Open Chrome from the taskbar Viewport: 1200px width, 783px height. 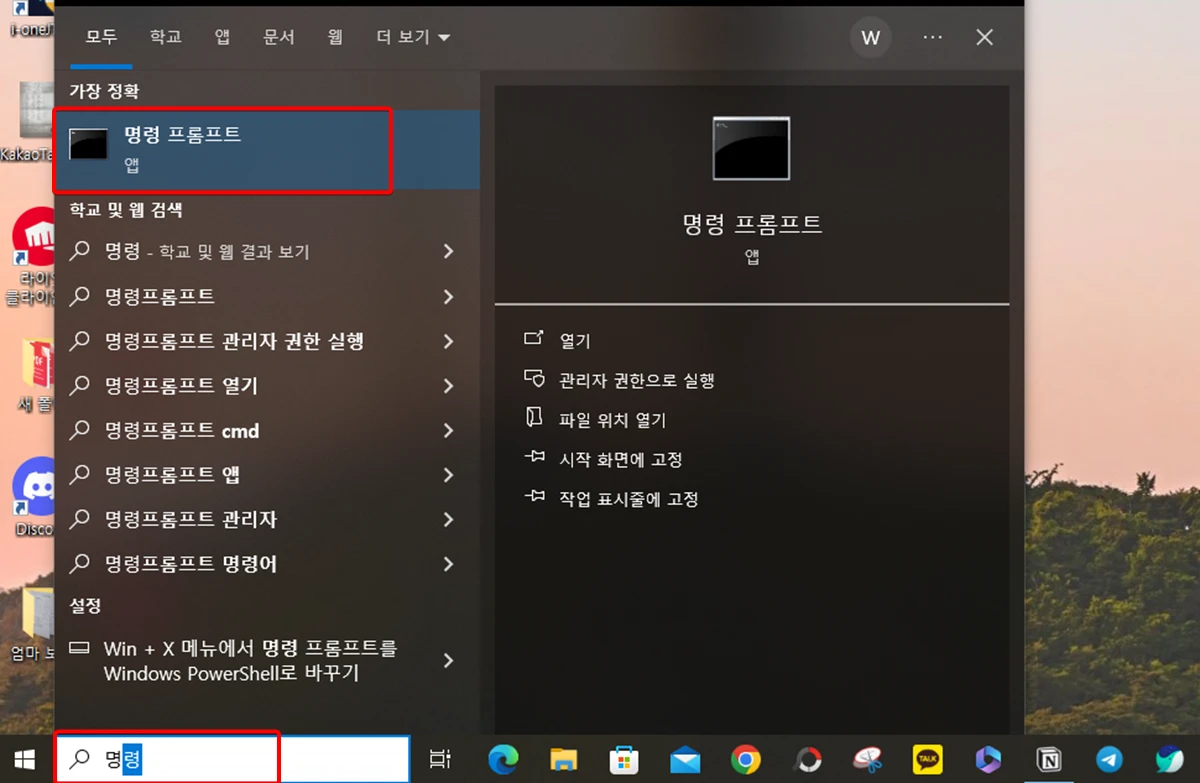(745, 759)
